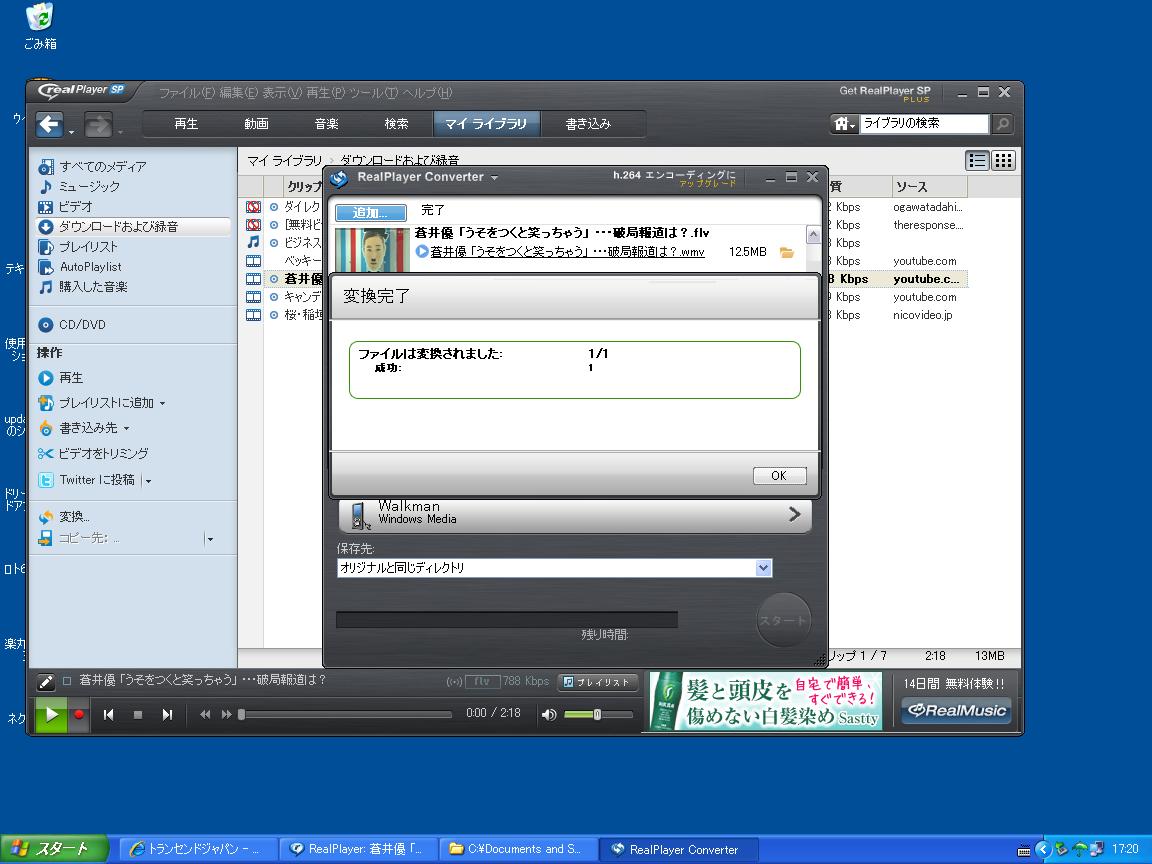Click the forward arrow navigation button
1152x864 pixels.
click(x=98, y=124)
